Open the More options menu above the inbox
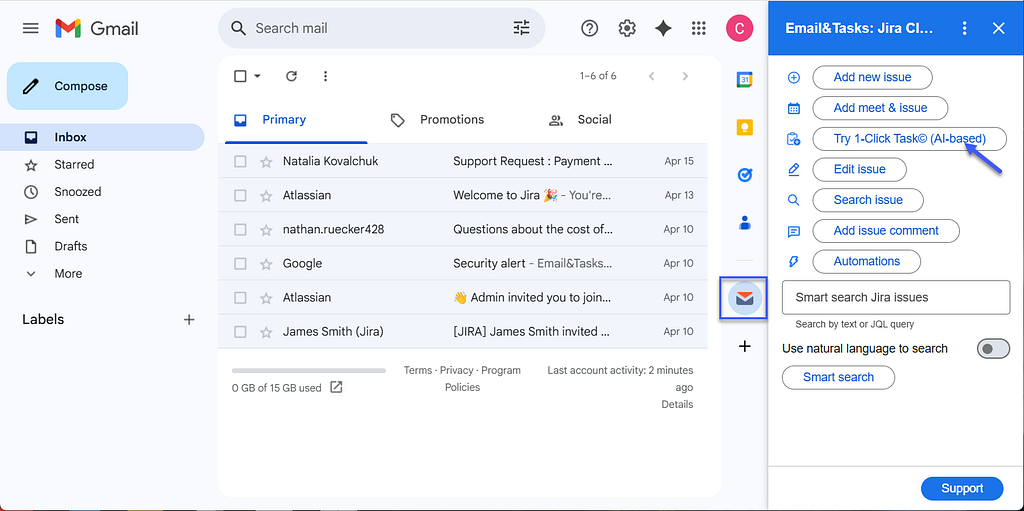Image resolution: width=1024 pixels, height=511 pixels. 325,76
